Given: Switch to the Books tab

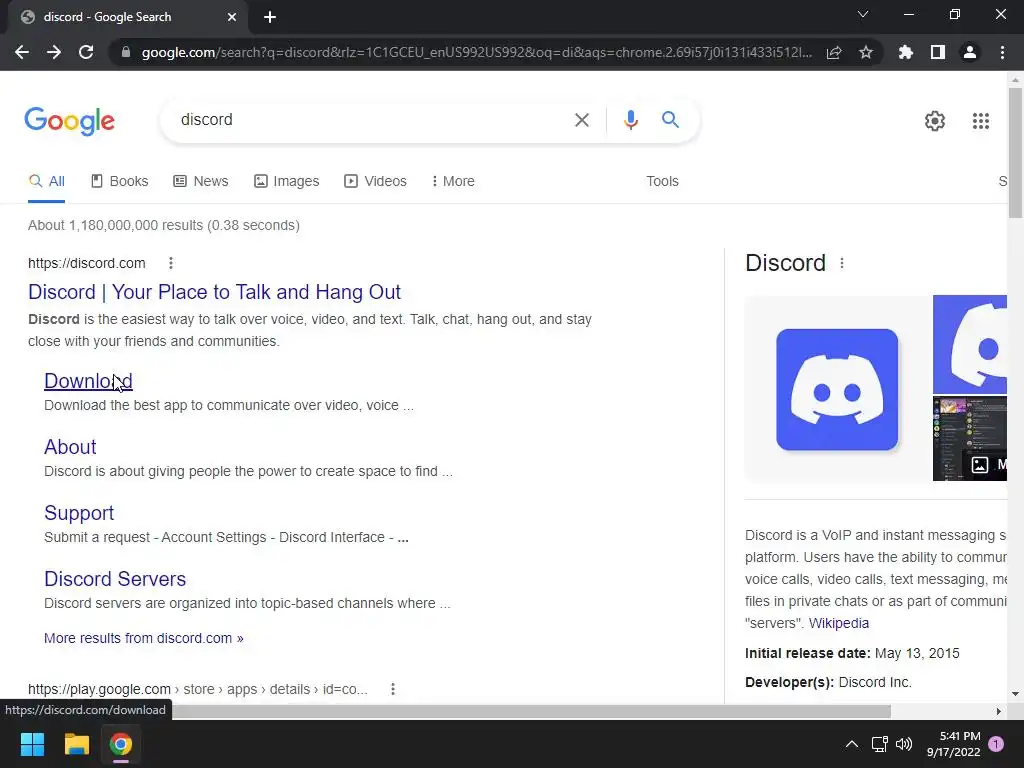Looking at the screenshot, I should pyautogui.click(x=120, y=182).
